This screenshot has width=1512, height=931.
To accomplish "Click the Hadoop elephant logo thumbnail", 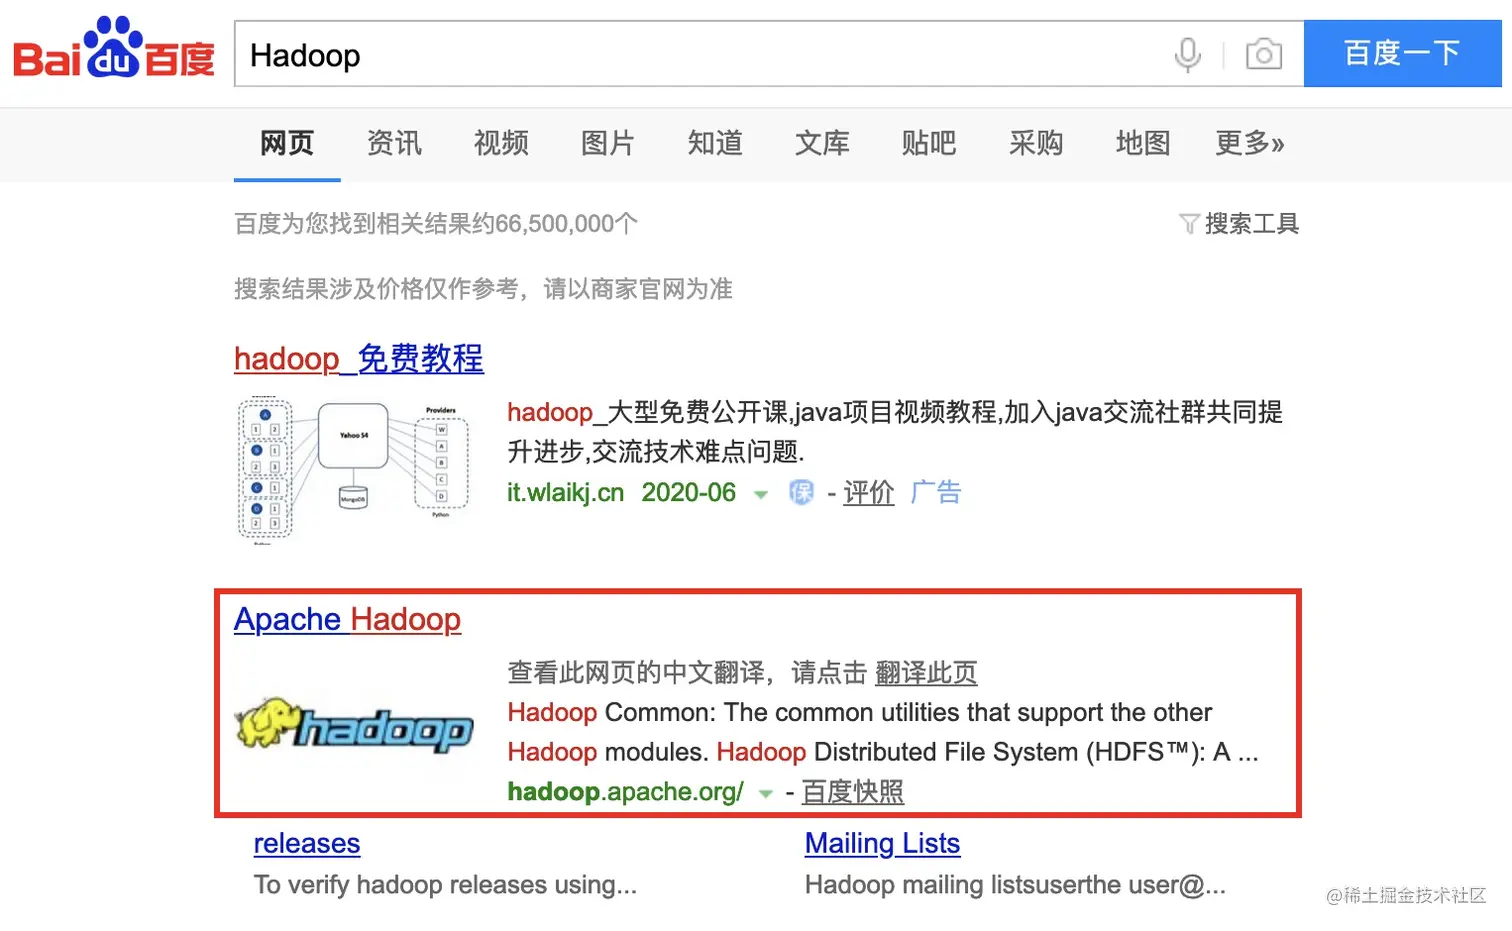I will click(354, 724).
